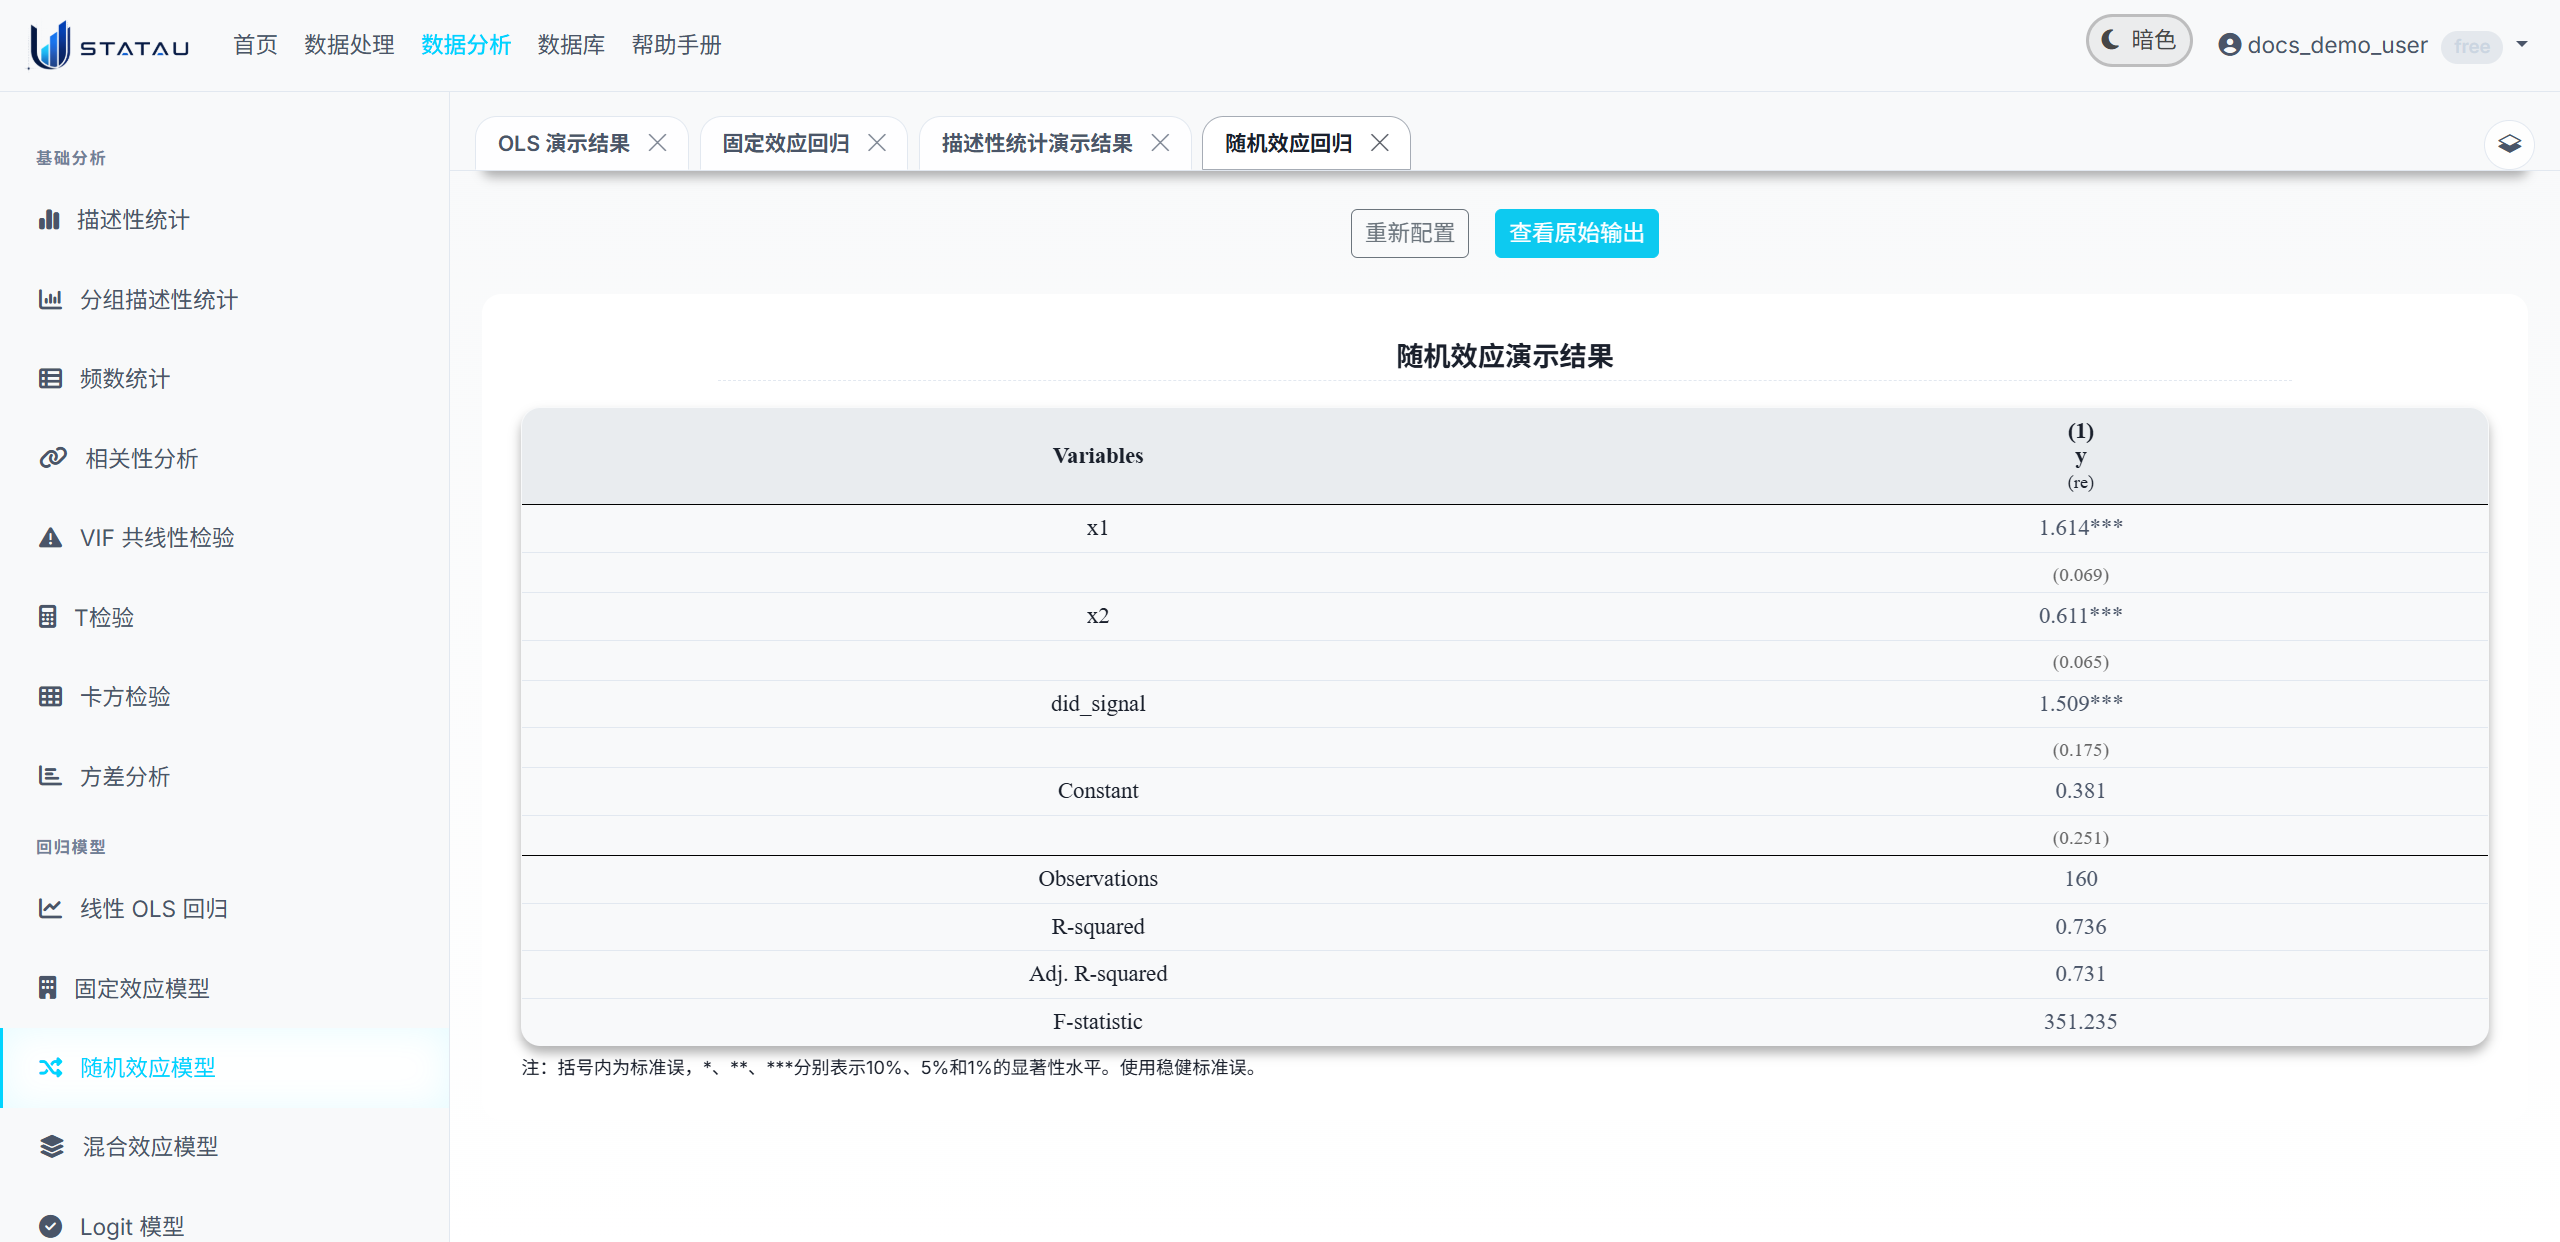Click the 重新配置 button

1410,233
